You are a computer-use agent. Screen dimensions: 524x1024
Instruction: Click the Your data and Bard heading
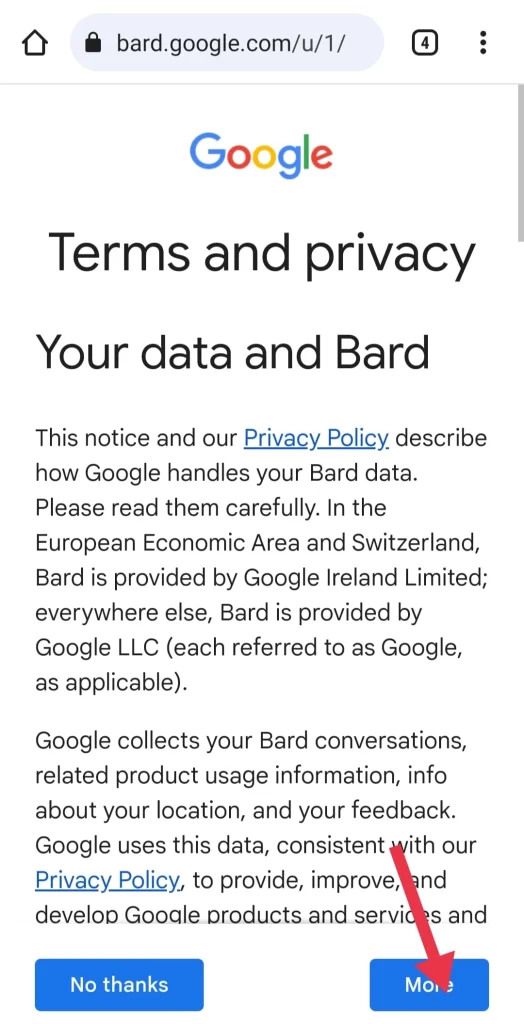[x=233, y=351]
